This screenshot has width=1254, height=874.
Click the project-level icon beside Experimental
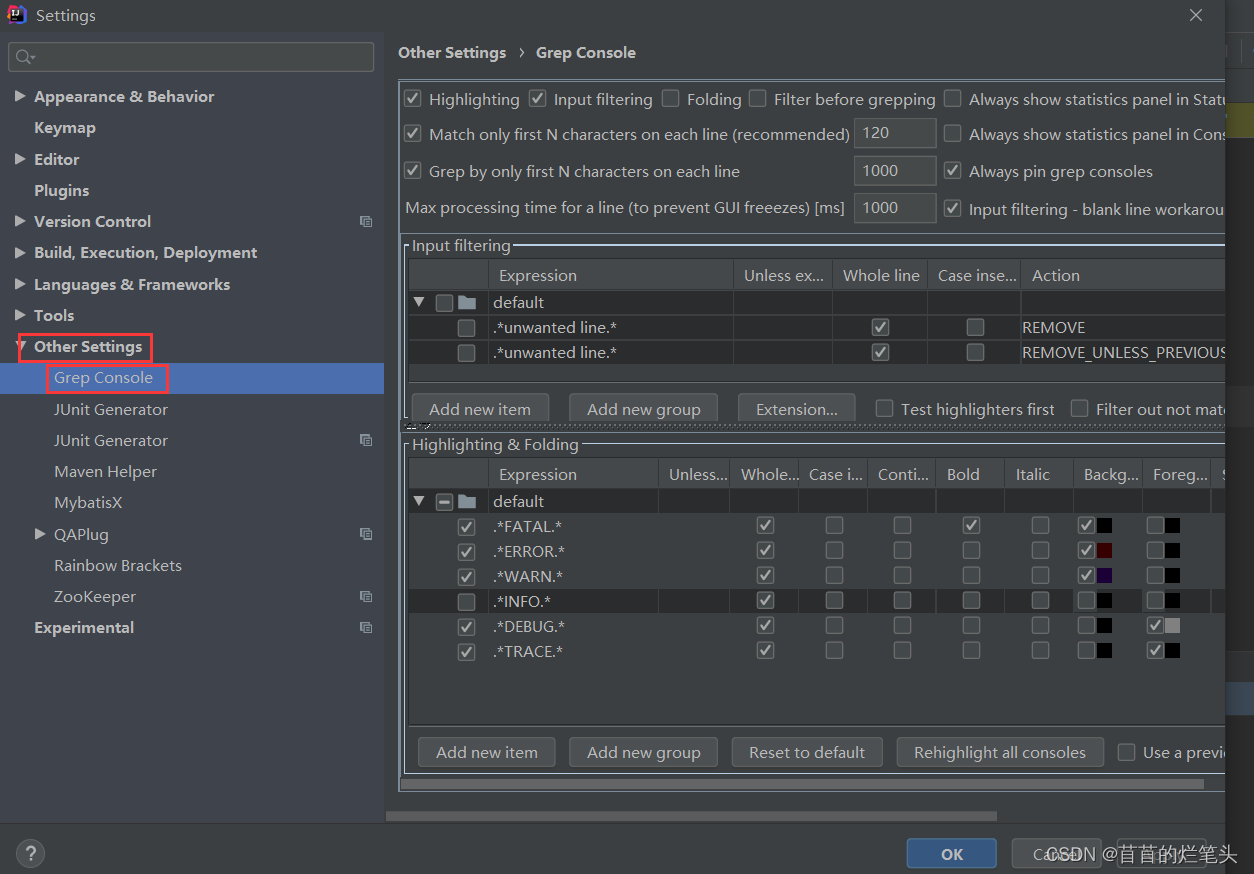(366, 628)
